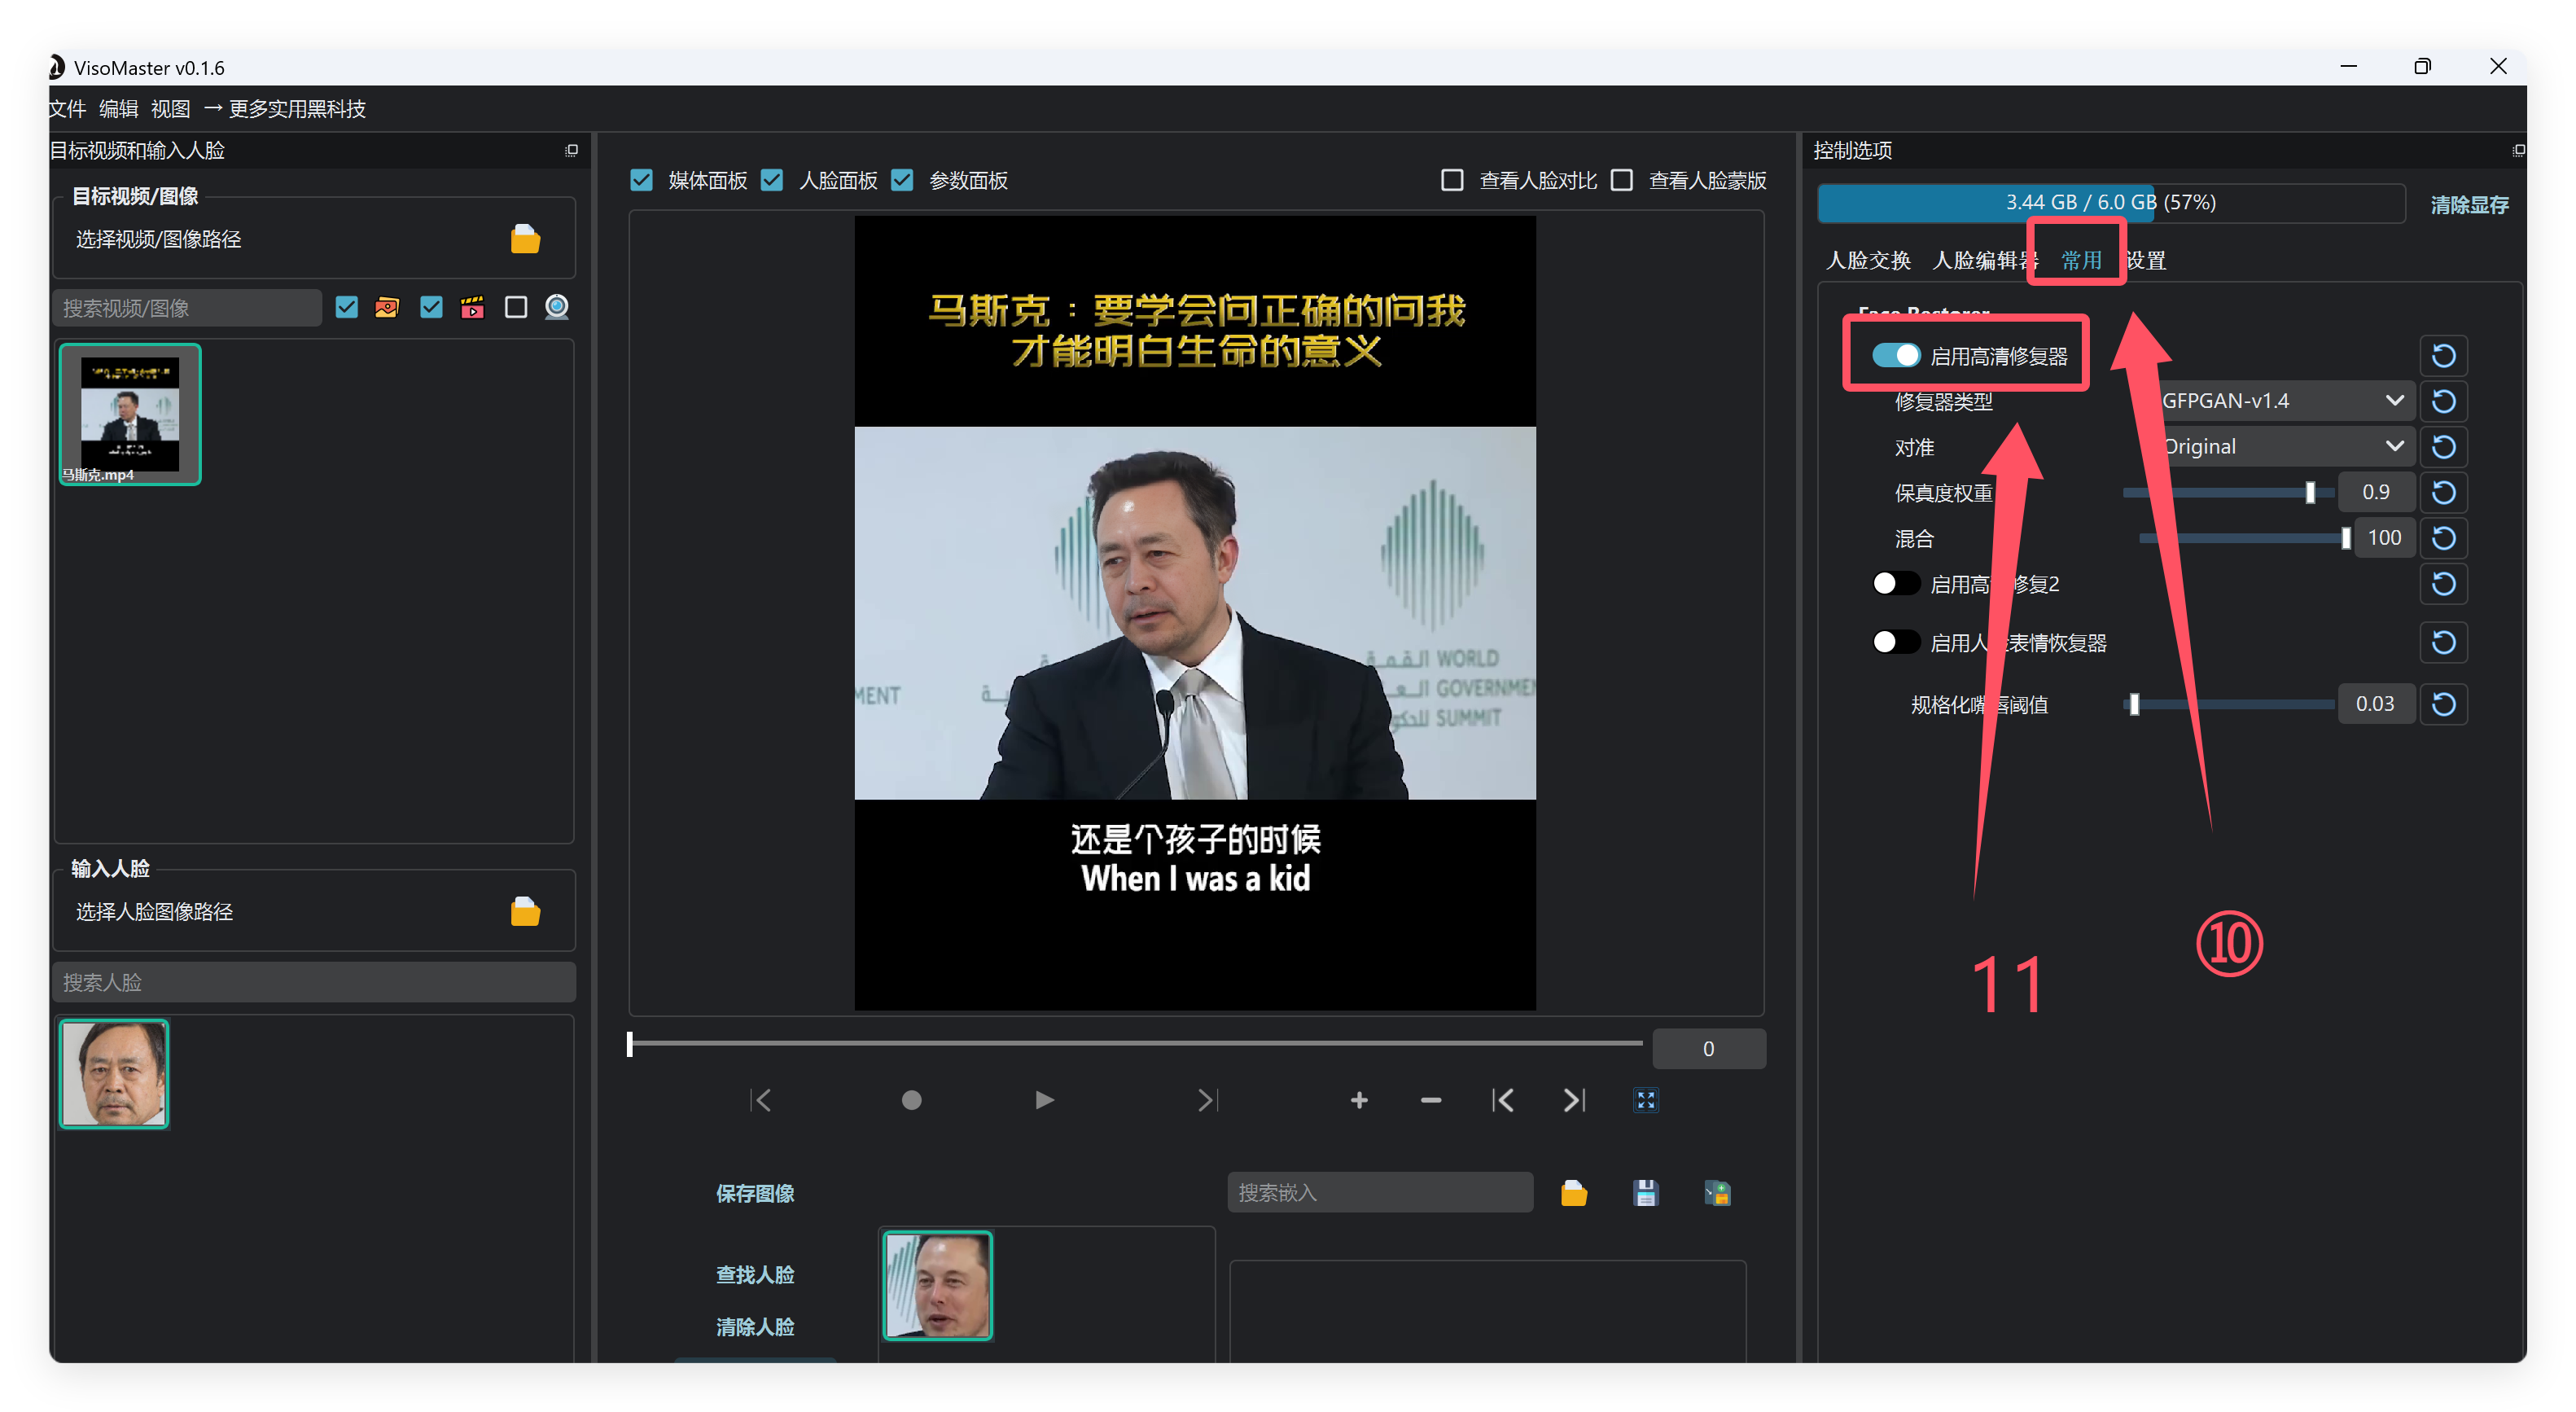This screenshot has height=1412, width=2576.
Task: Adjust 保真度权重 slider
Action: click(x=2228, y=493)
